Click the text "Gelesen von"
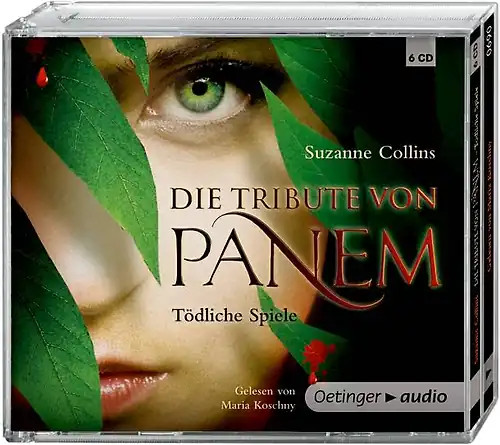This screenshot has height=445, width=500. pos(265,391)
